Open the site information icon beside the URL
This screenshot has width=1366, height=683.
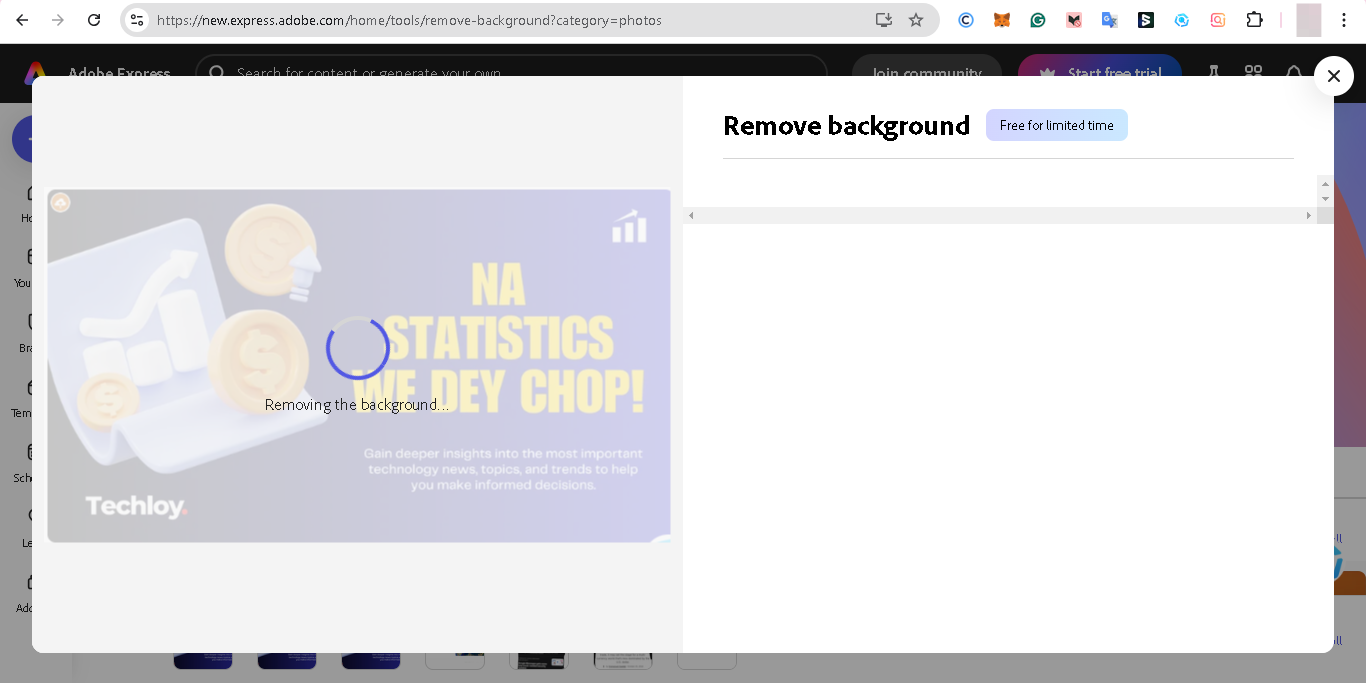(138, 20)
